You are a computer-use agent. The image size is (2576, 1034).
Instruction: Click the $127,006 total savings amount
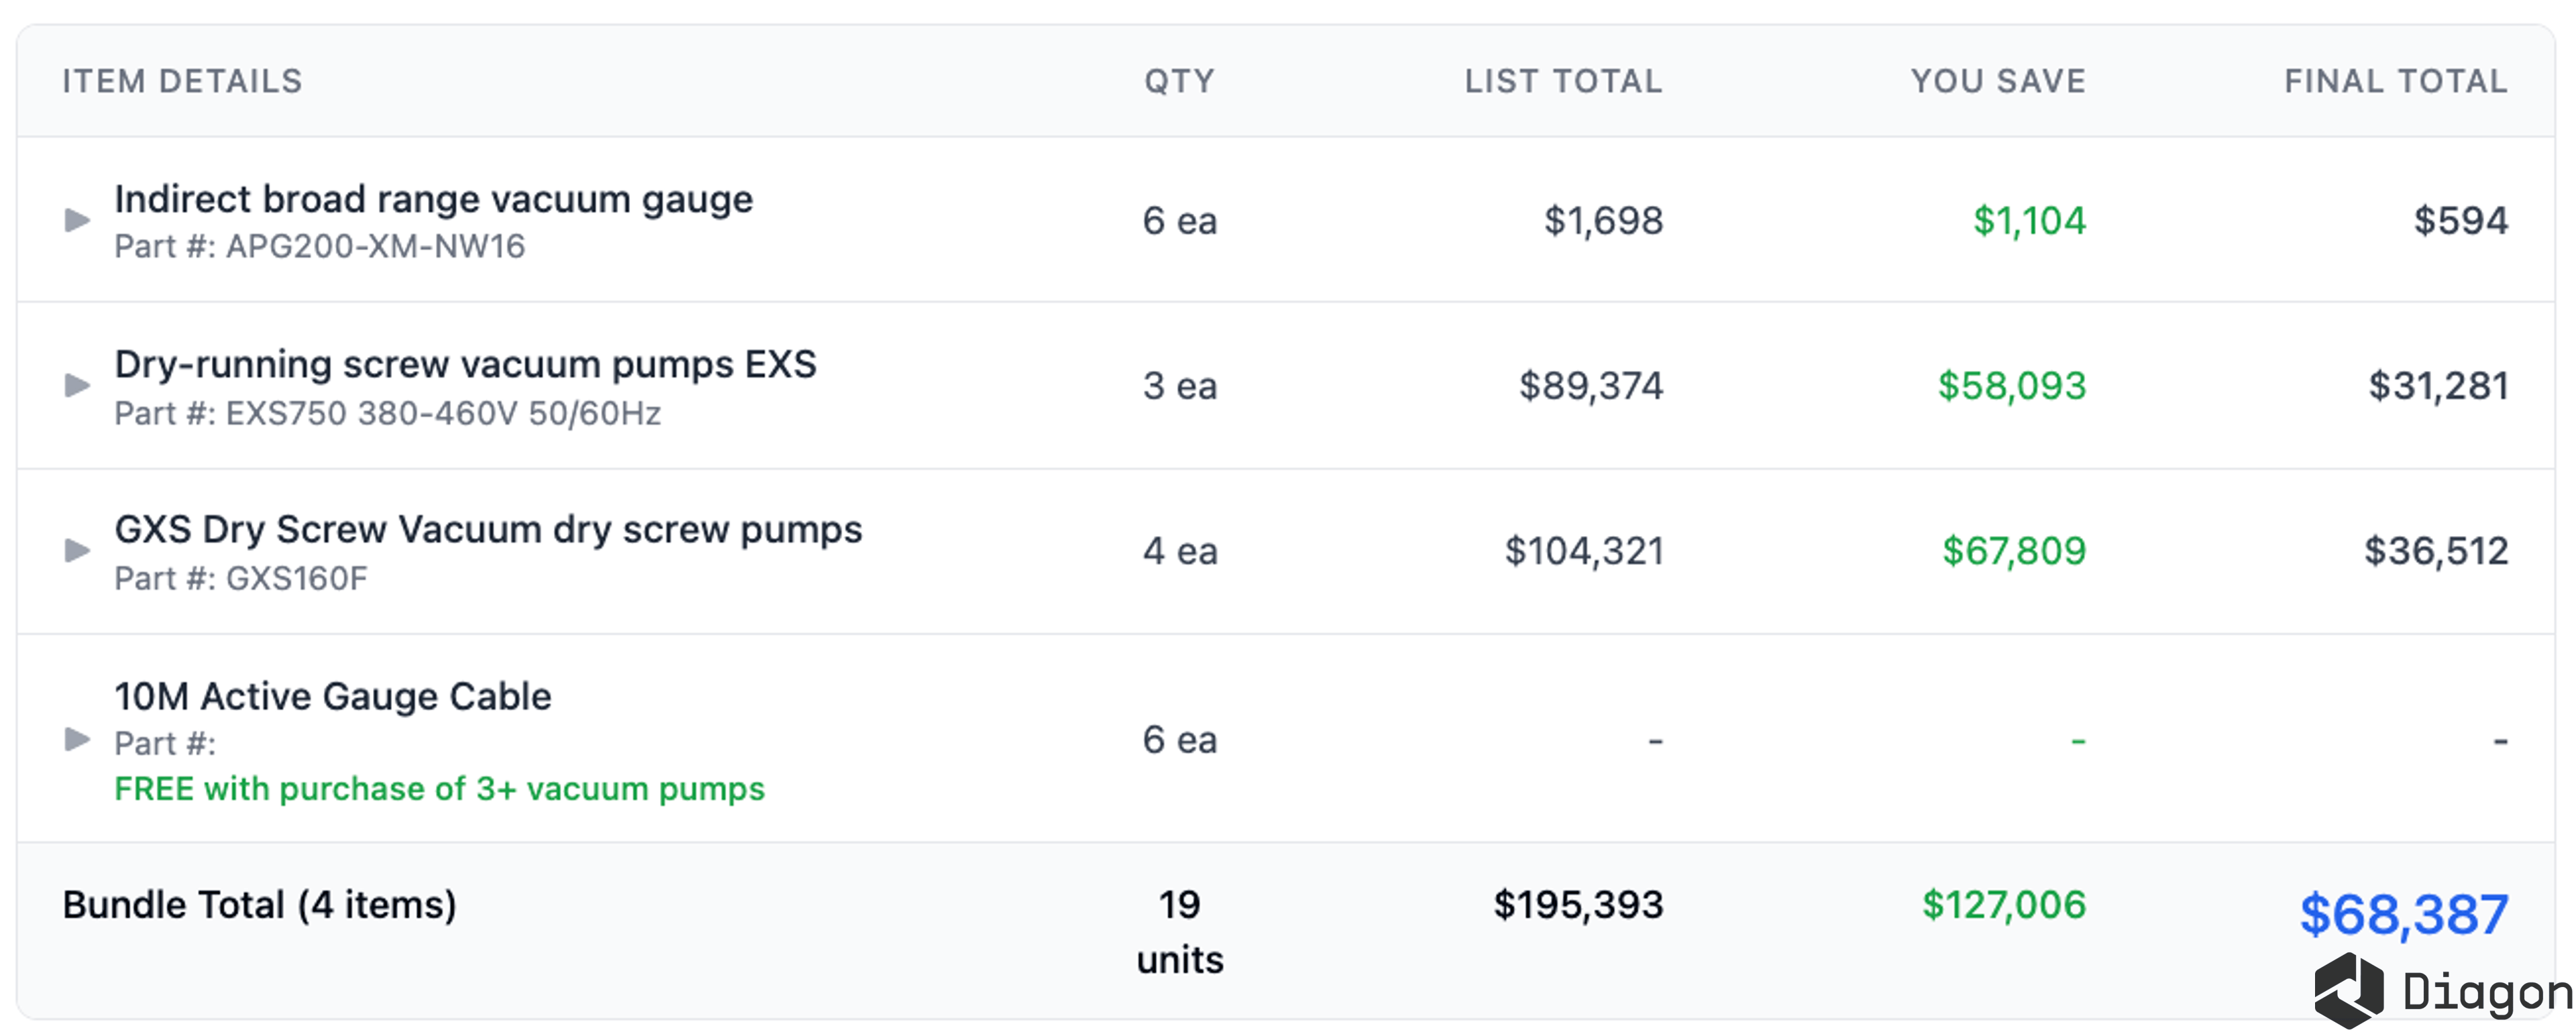[2004, 905]
